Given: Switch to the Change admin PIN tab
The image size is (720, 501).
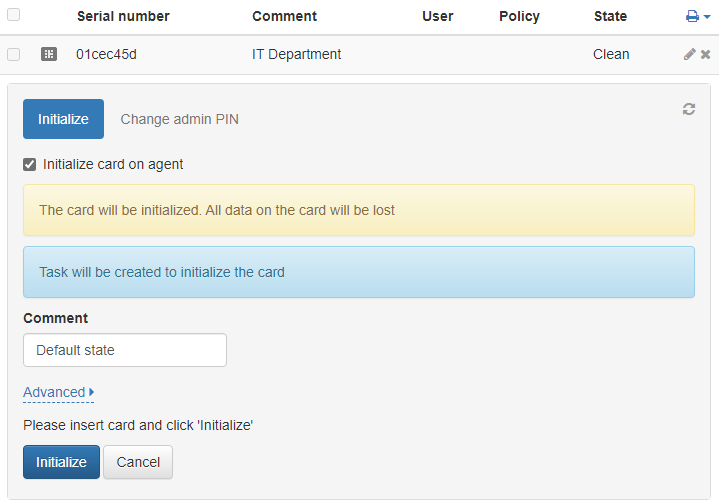Looking at the screenshot, I should coord(179,119).
